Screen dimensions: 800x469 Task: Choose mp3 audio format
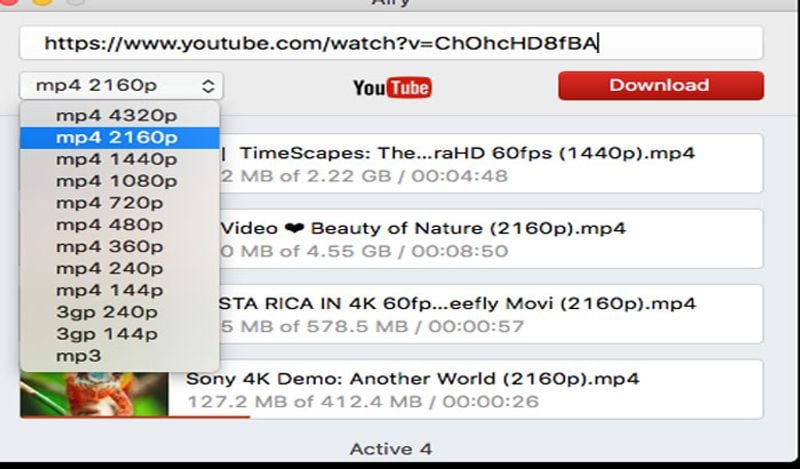pyautogui.click(x=120, y=356)
